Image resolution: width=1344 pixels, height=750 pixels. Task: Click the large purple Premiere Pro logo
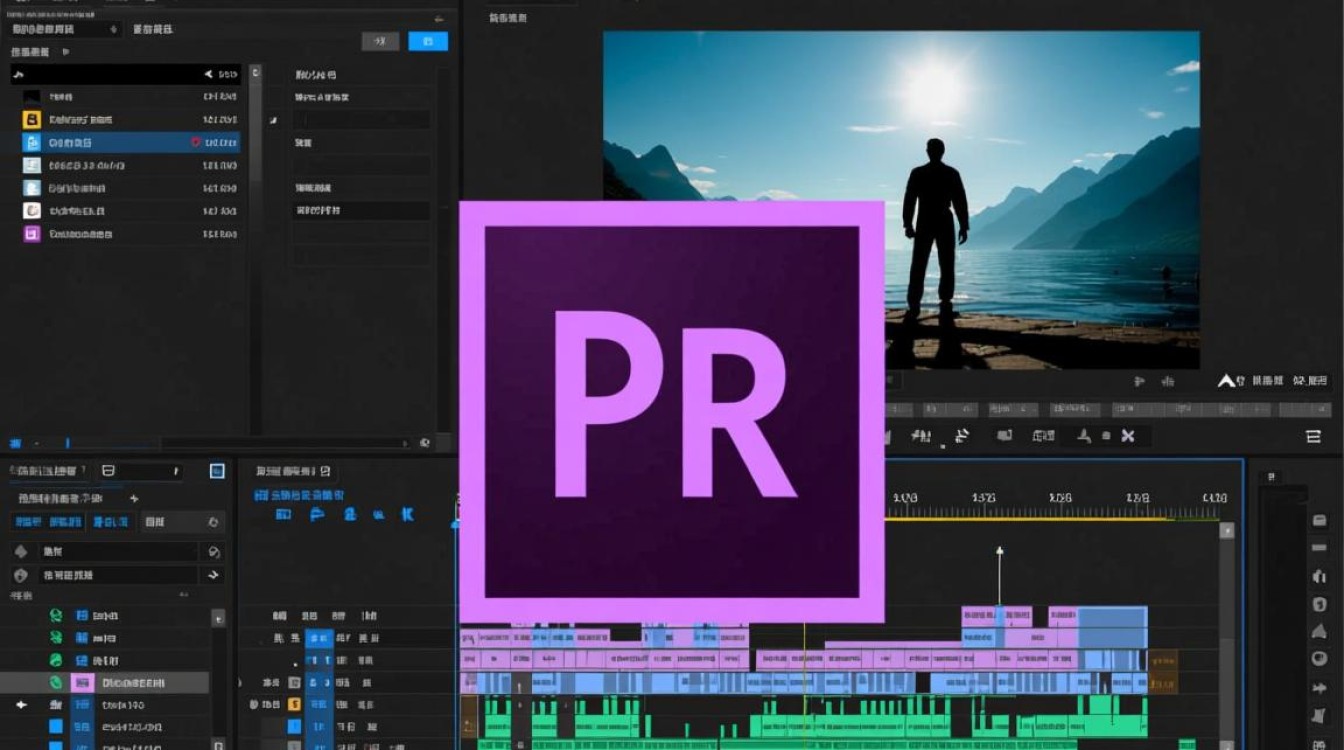point(671,411)
